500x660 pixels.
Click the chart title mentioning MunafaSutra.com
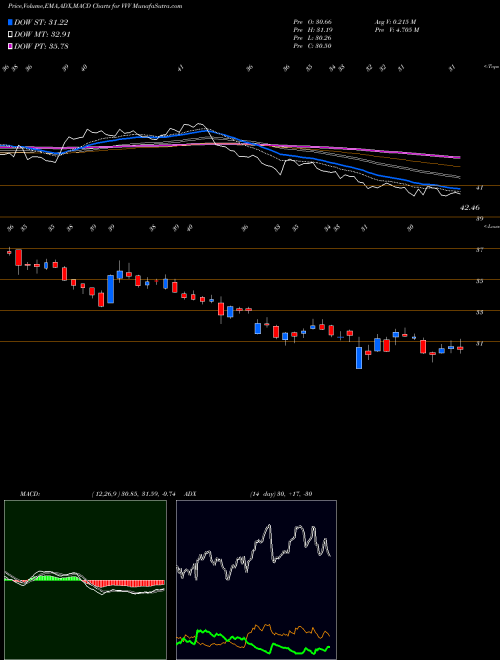pyautogui.click(x=95, y=6)
